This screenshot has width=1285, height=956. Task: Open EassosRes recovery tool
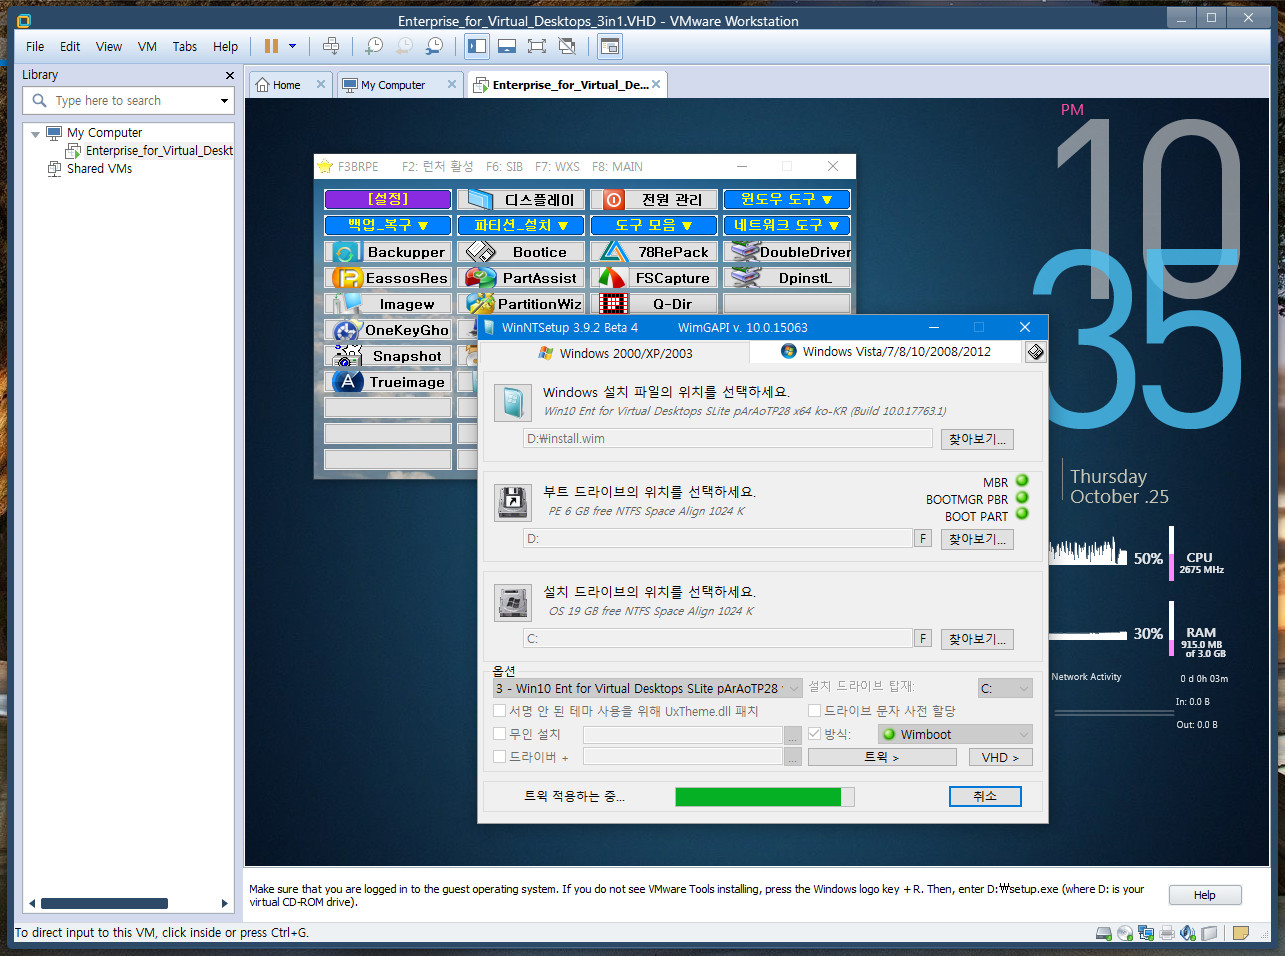(x=388, y=278)
